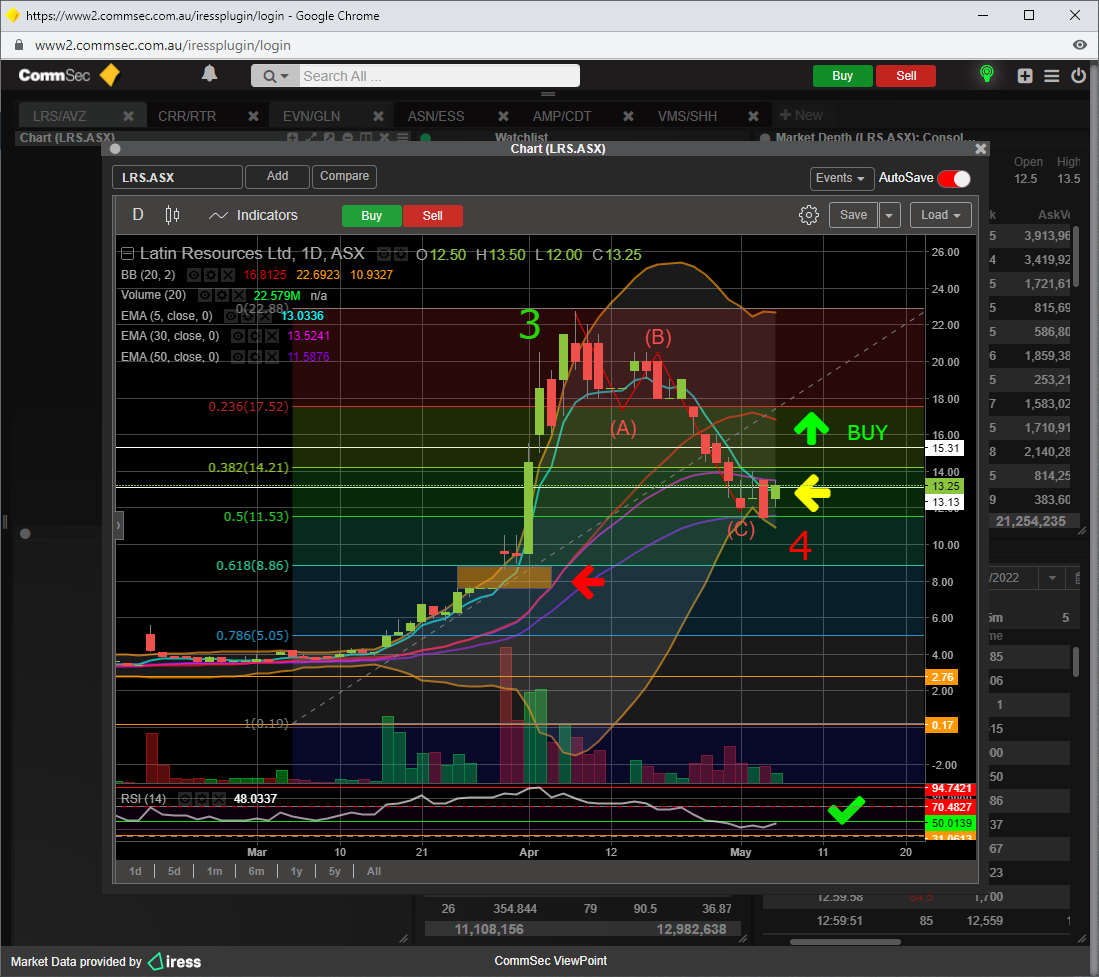Screen dimensions: 1099x977
Task: Change chart style using candlestick icon
Action: (x=172, y=215)
